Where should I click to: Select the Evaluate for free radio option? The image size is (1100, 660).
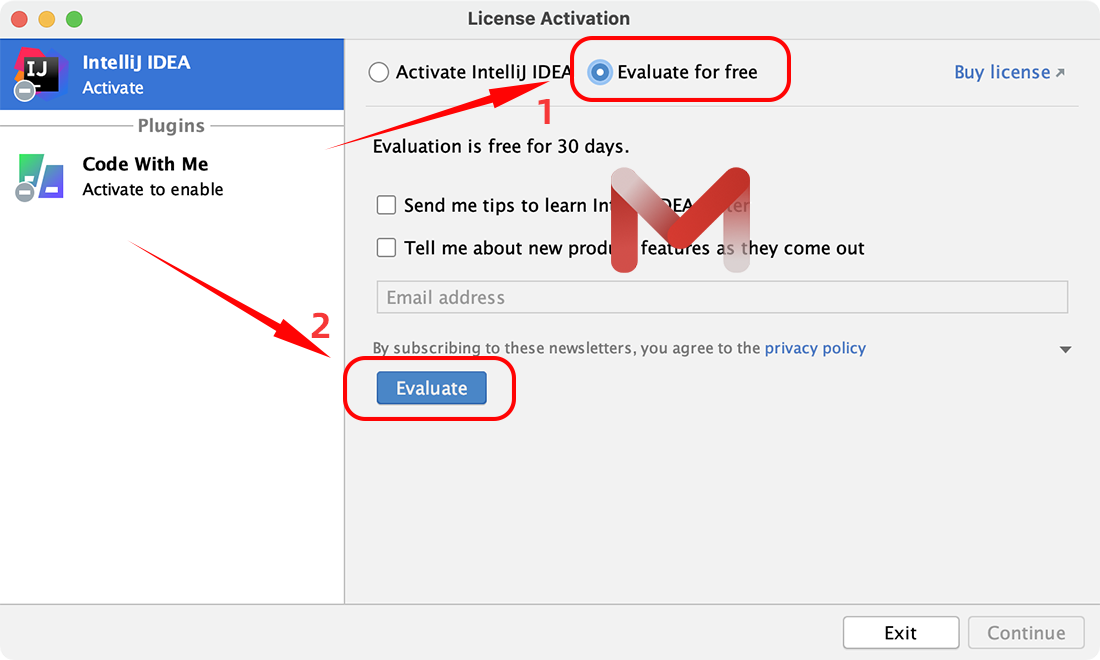tap(600, 72)
